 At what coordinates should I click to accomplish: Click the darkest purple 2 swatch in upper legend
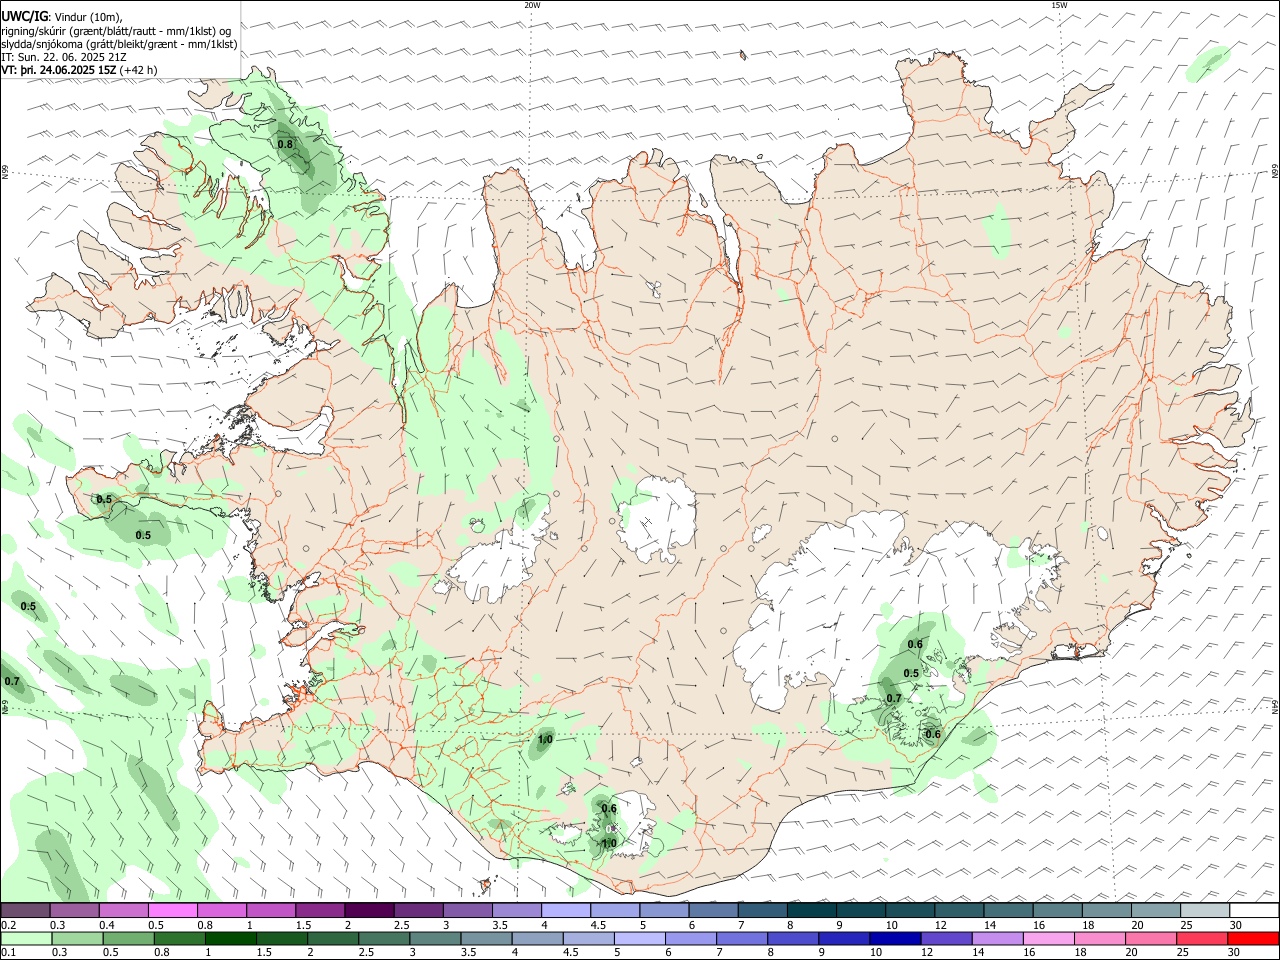click(368, 911)
